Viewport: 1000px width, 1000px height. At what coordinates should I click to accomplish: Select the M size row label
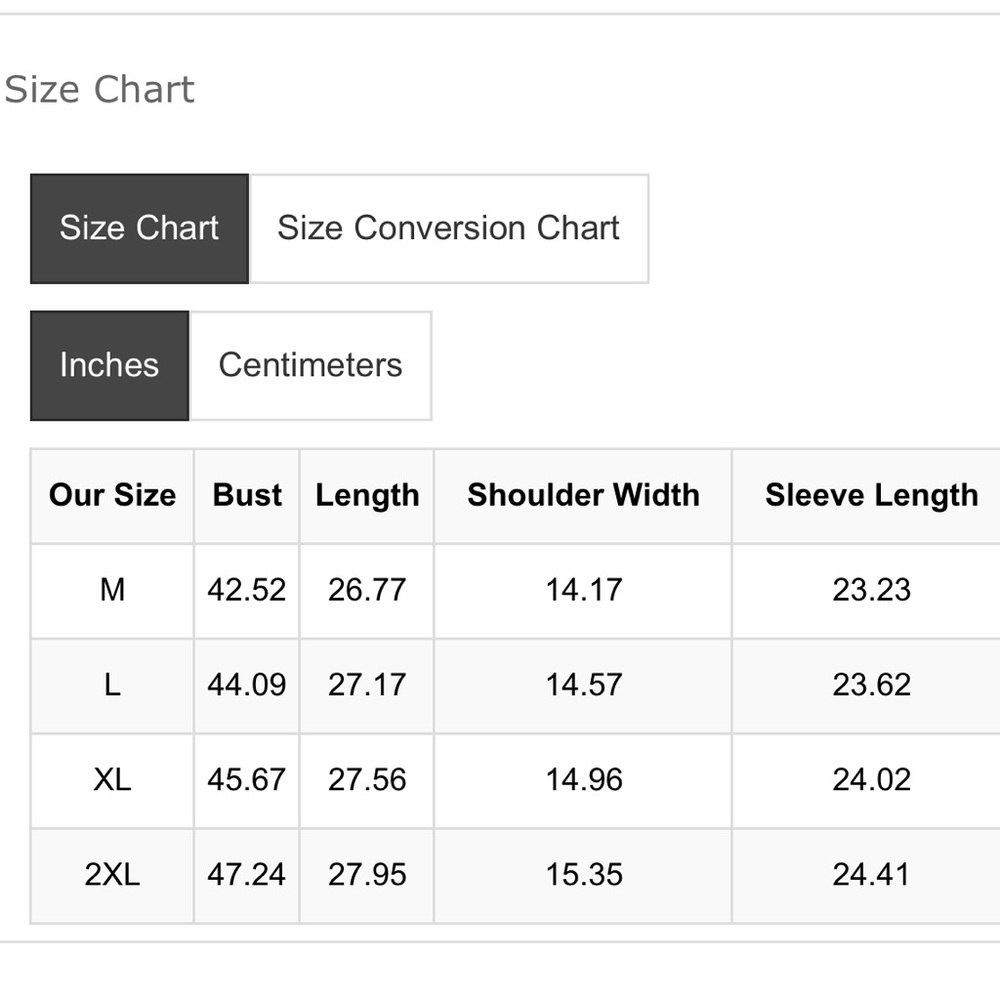click(x=112, y=590)
